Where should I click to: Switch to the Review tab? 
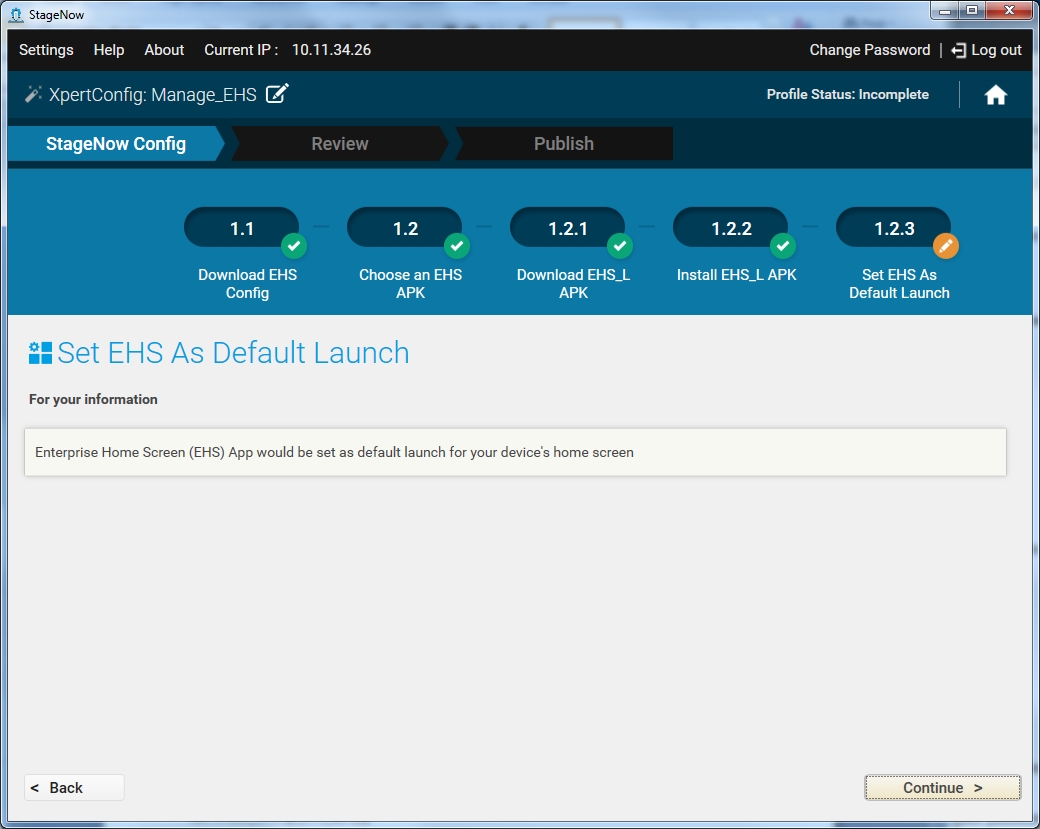point(340,144)
